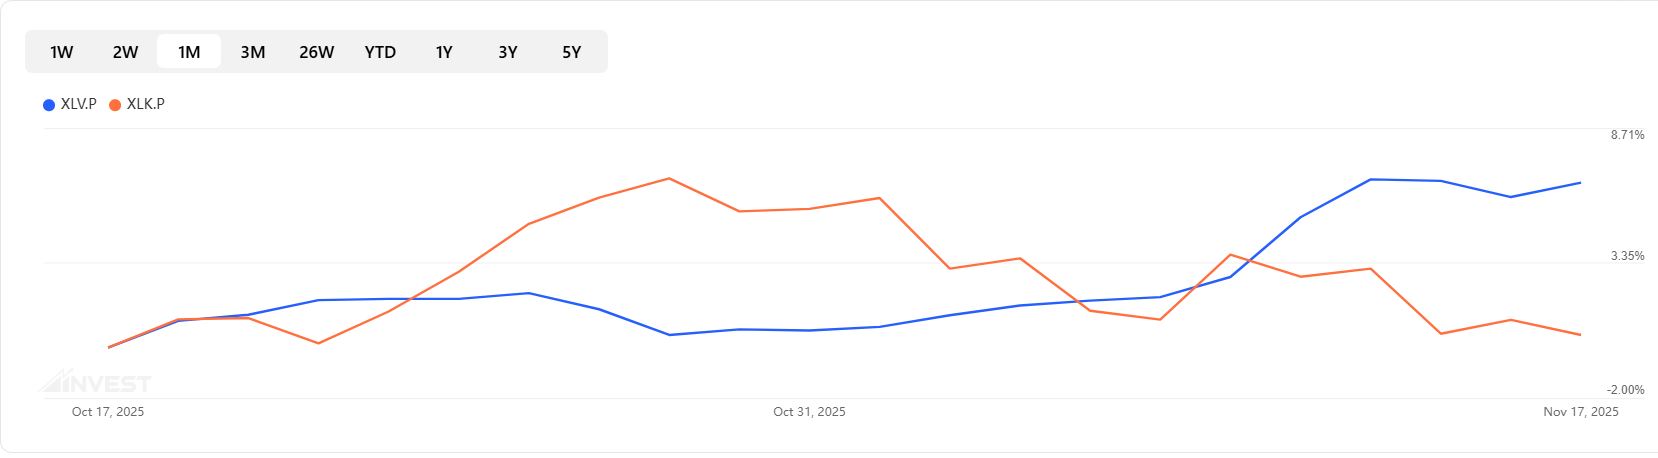Click the INVEST watermark logo
The width and height of the screenshot is (1658, 458).
[95, 383]
